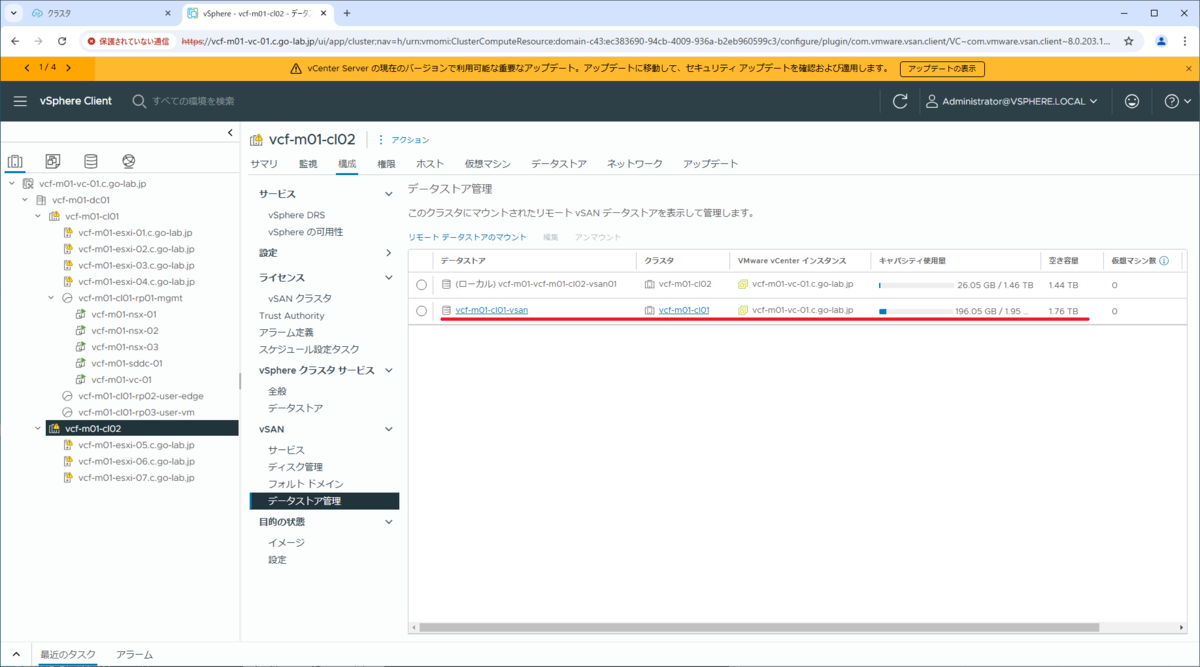Select the local vcf-m01-cl02-vsan01 datastore radio button
The image size is (1200, 667).
(422, 284)
